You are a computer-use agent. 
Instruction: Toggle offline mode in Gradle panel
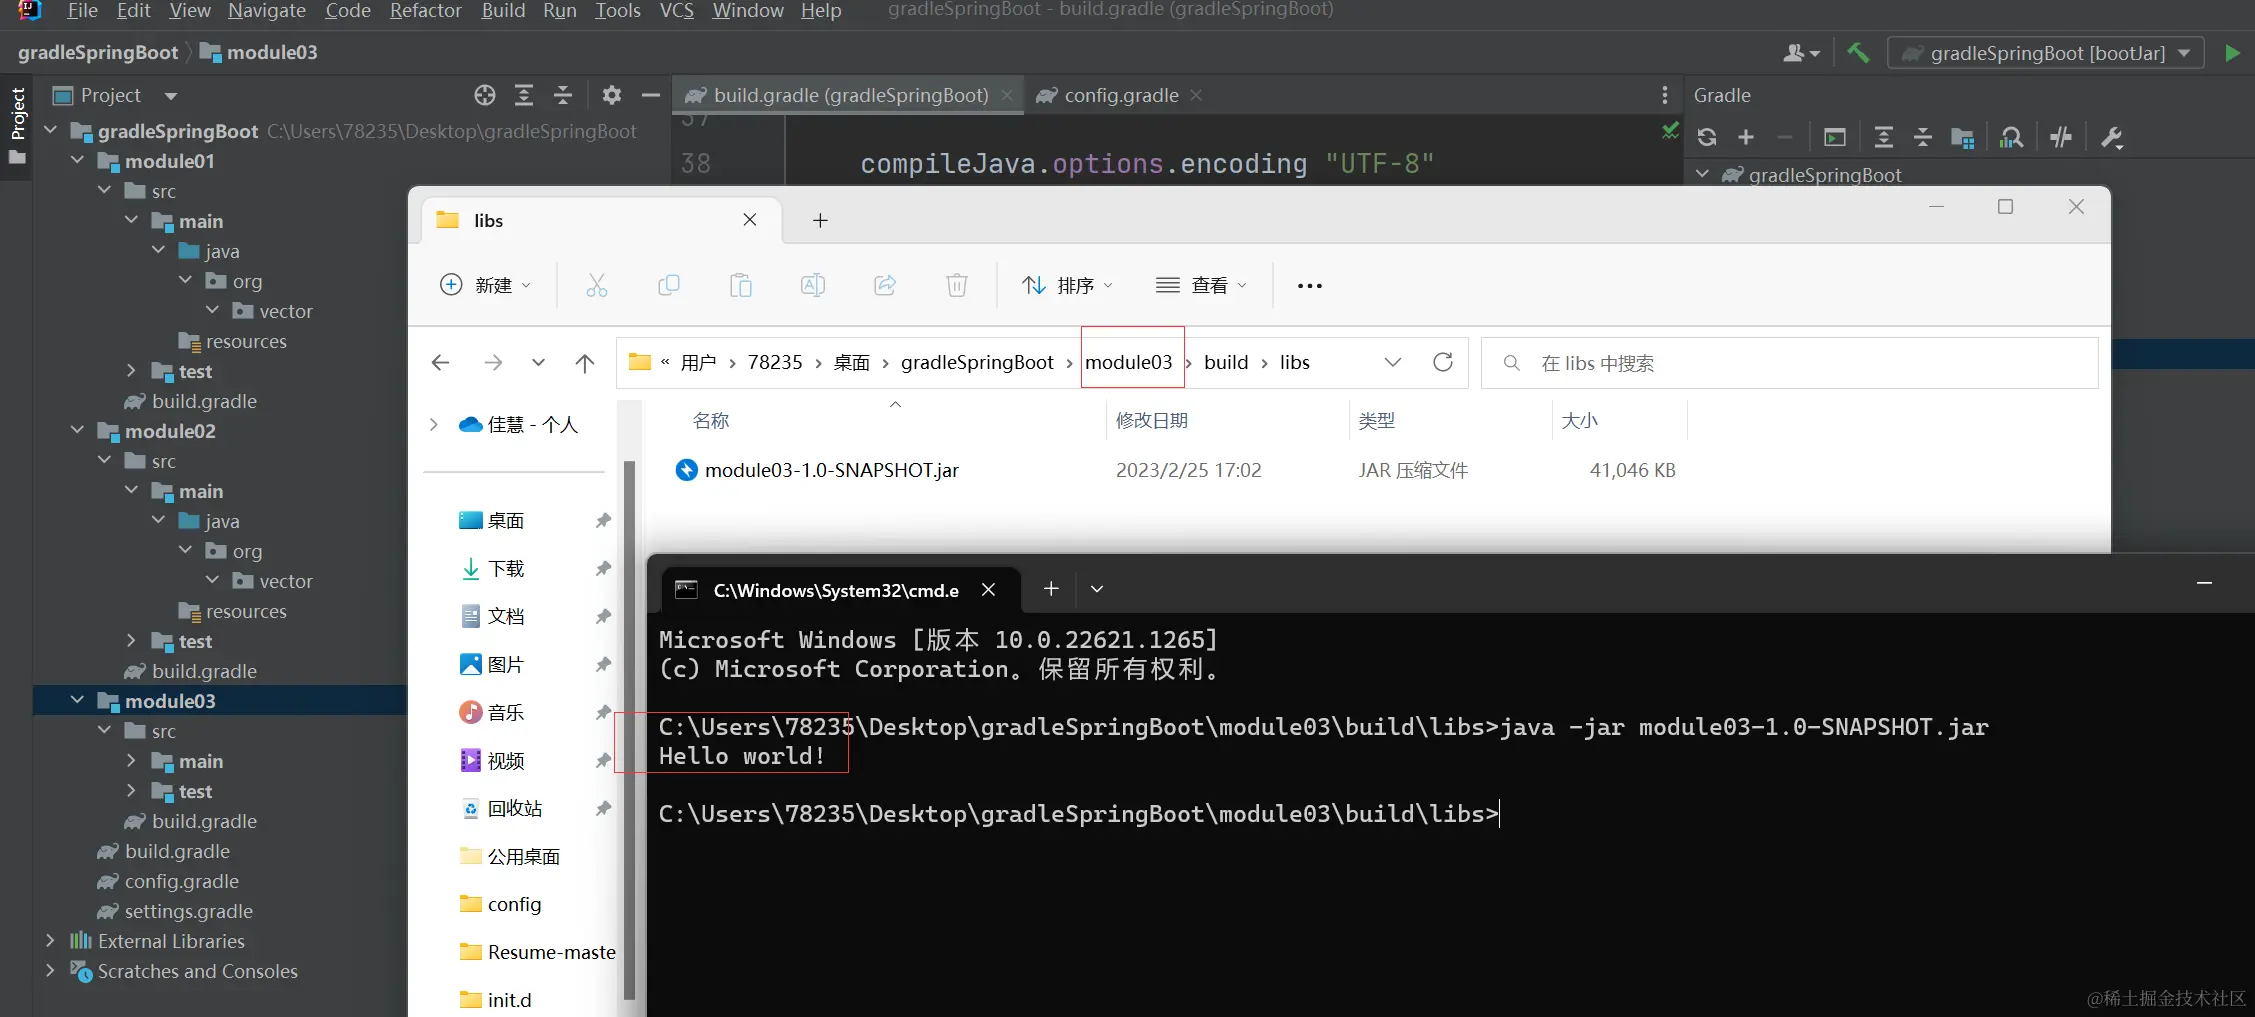[2061, 137]
